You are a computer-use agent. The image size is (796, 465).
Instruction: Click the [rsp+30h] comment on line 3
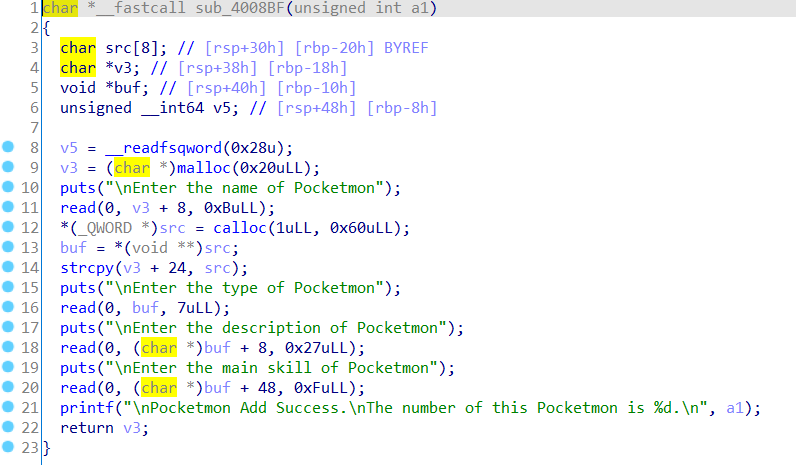click(x=244, y=48)
